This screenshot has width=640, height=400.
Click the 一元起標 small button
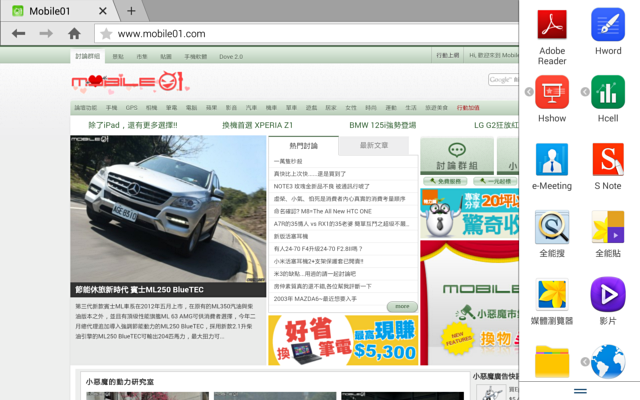(495, 181)
